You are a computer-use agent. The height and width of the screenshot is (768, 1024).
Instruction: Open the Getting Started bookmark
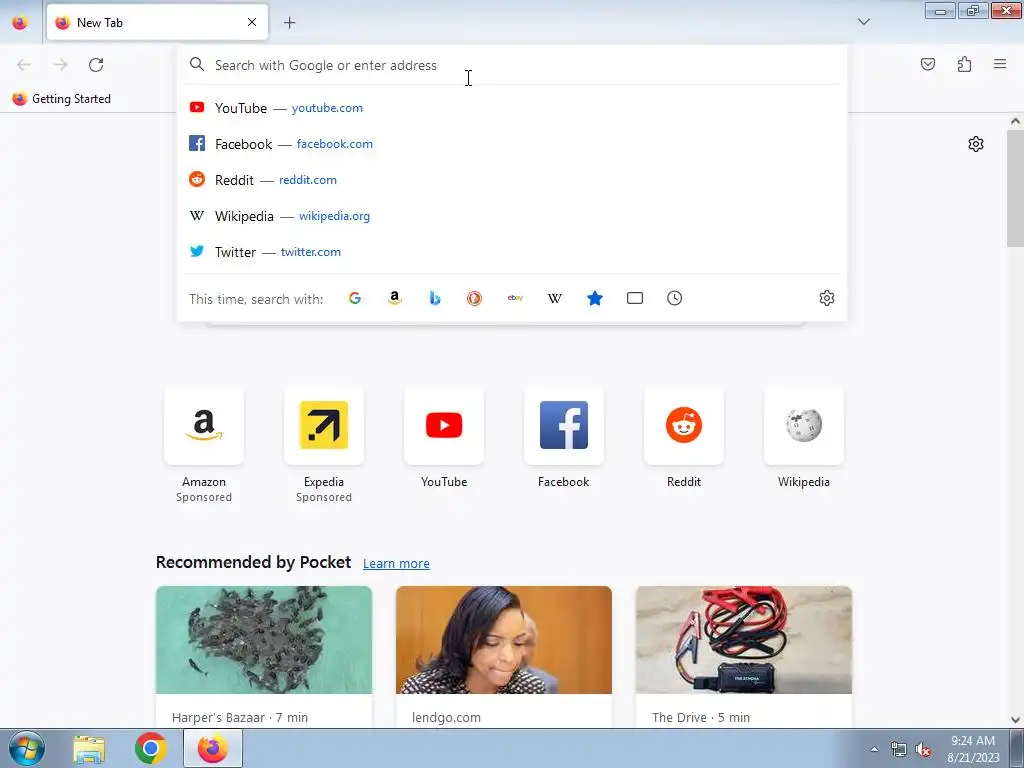[x=62, y=99]
